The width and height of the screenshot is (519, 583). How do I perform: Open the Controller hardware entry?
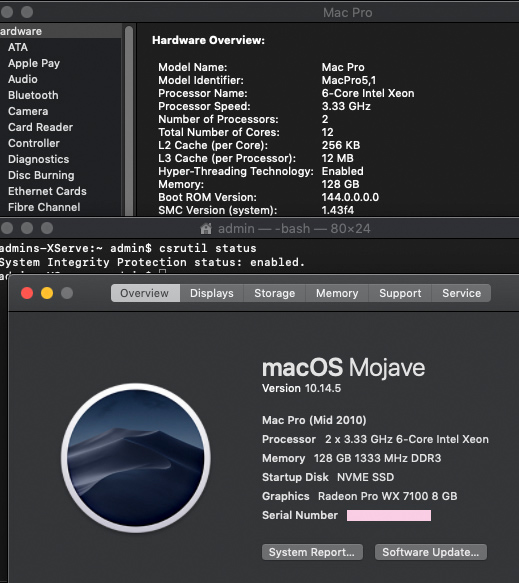[34, 143]
